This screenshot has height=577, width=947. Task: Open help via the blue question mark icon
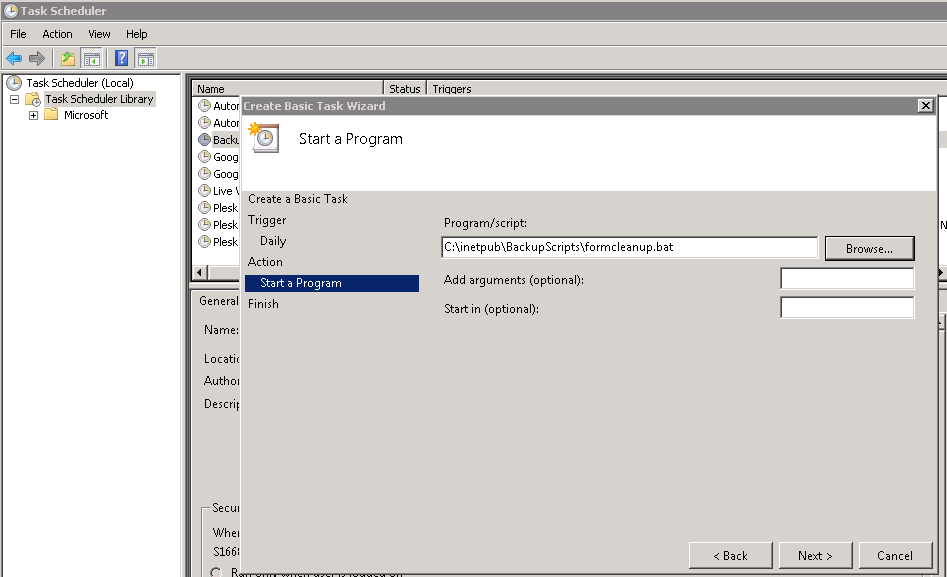121,59
